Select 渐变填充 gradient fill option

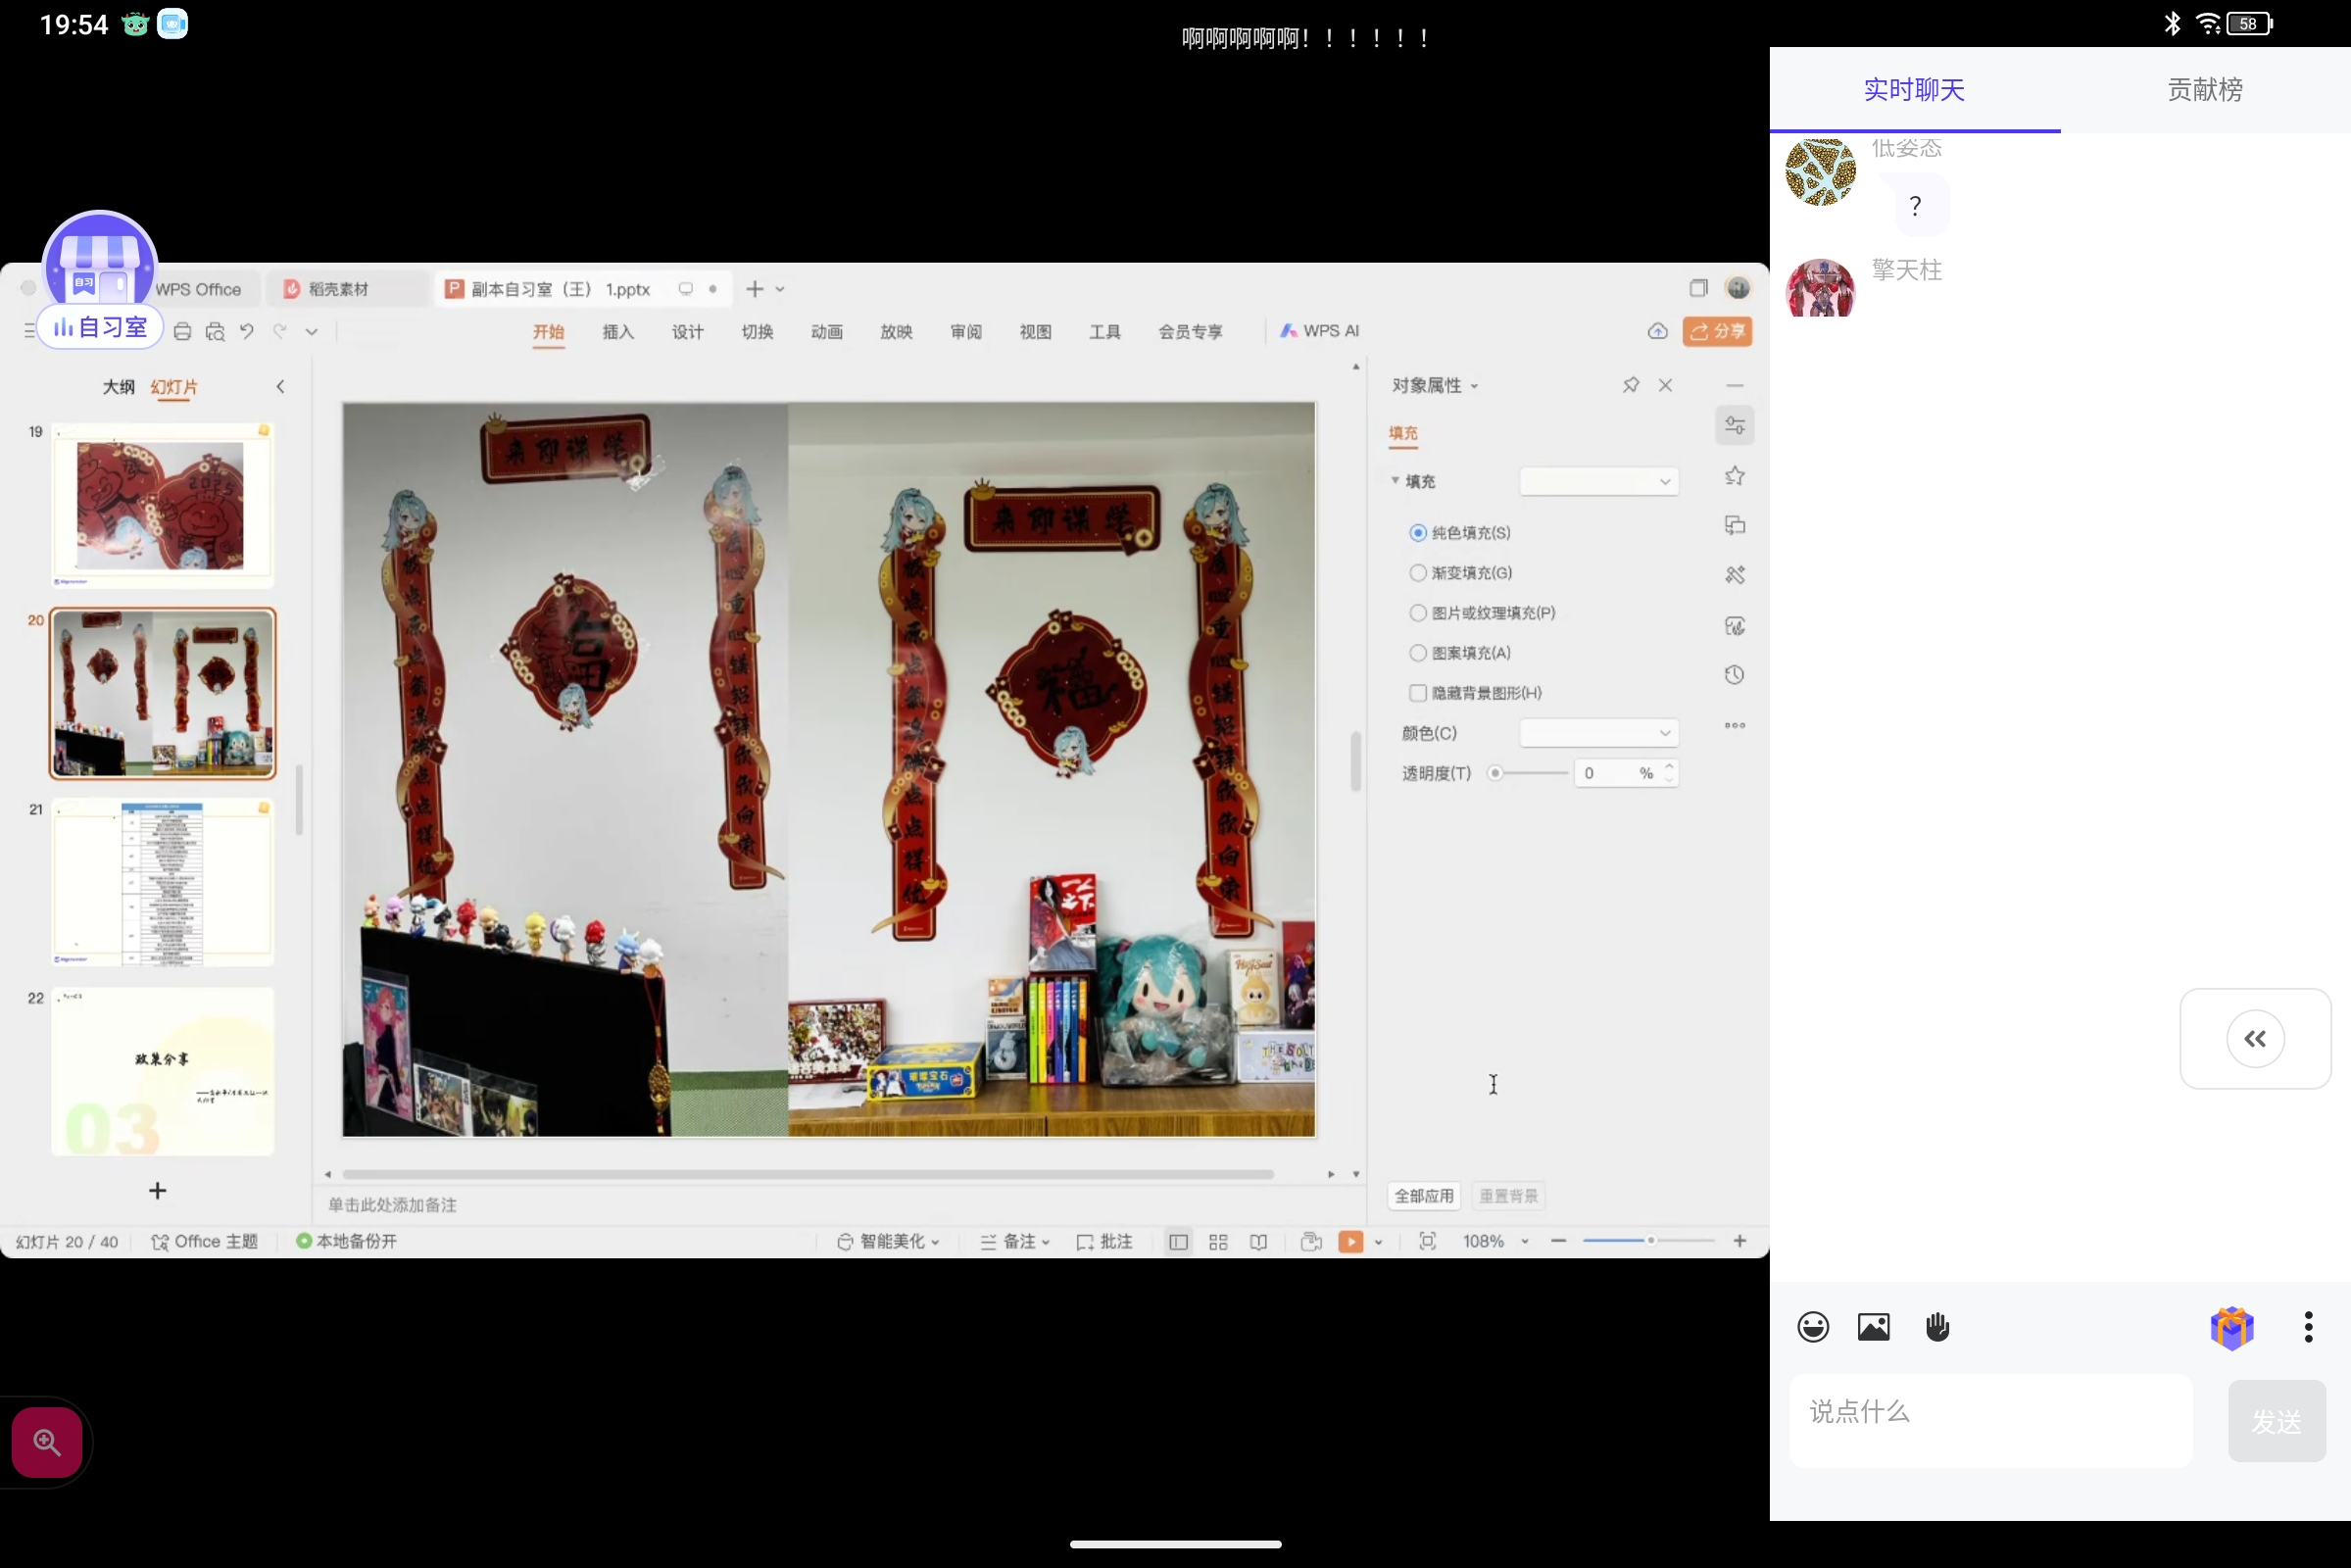(x=1461, y=573)
